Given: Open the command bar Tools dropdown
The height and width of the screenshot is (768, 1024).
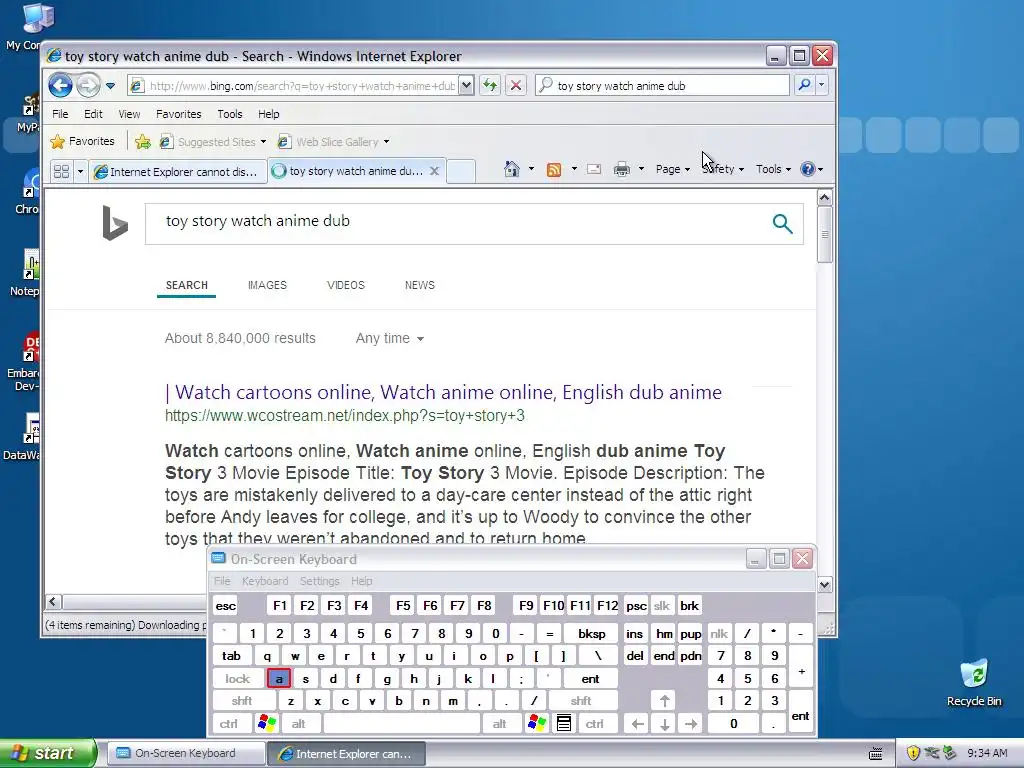Looking at the screenshot, I should 773,169.
